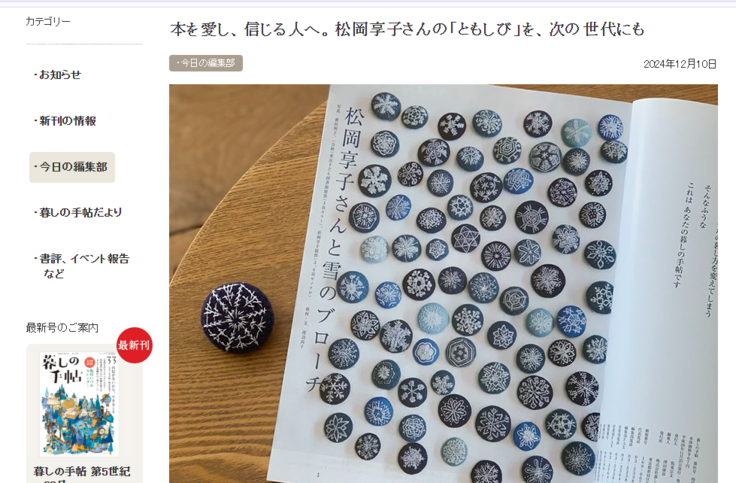
Task: Click the 最新号のご案内 heading
Action: tap(62, 328)
